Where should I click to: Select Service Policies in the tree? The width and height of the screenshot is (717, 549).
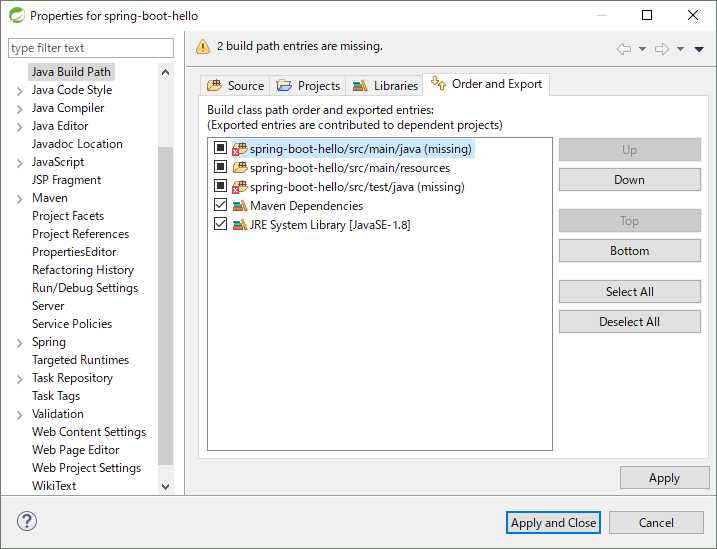72,324
